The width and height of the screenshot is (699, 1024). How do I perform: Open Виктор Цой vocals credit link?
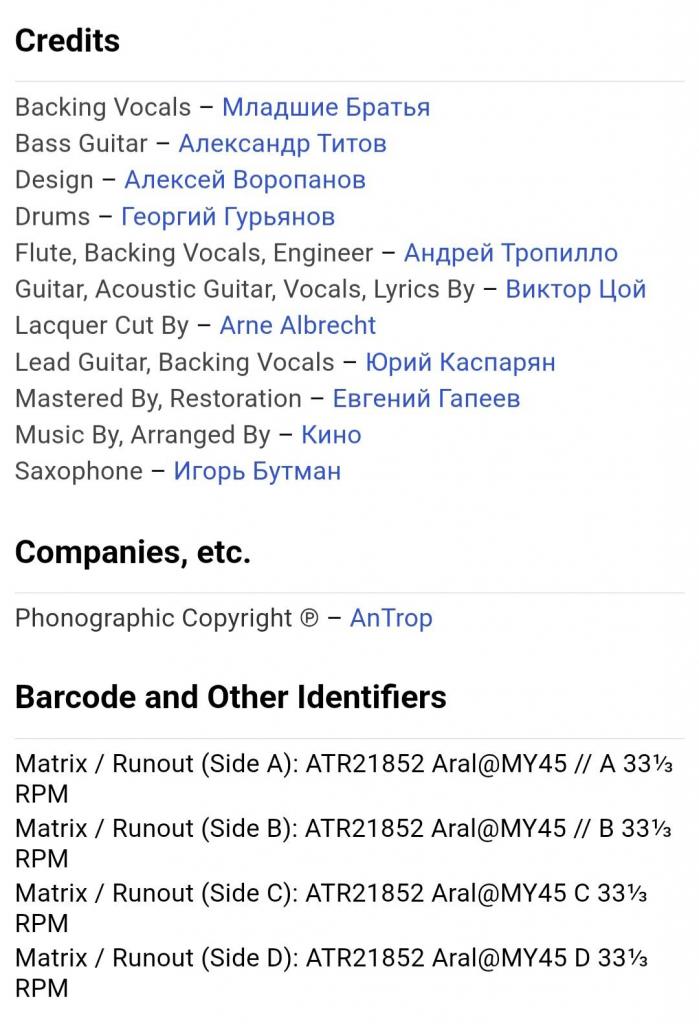coord(576,289)
